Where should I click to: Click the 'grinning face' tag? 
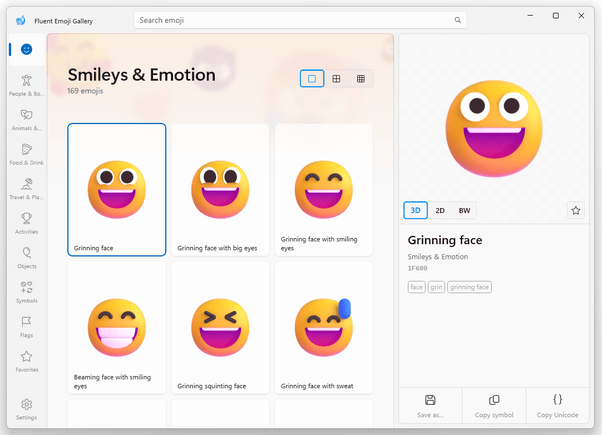(469, 287)
